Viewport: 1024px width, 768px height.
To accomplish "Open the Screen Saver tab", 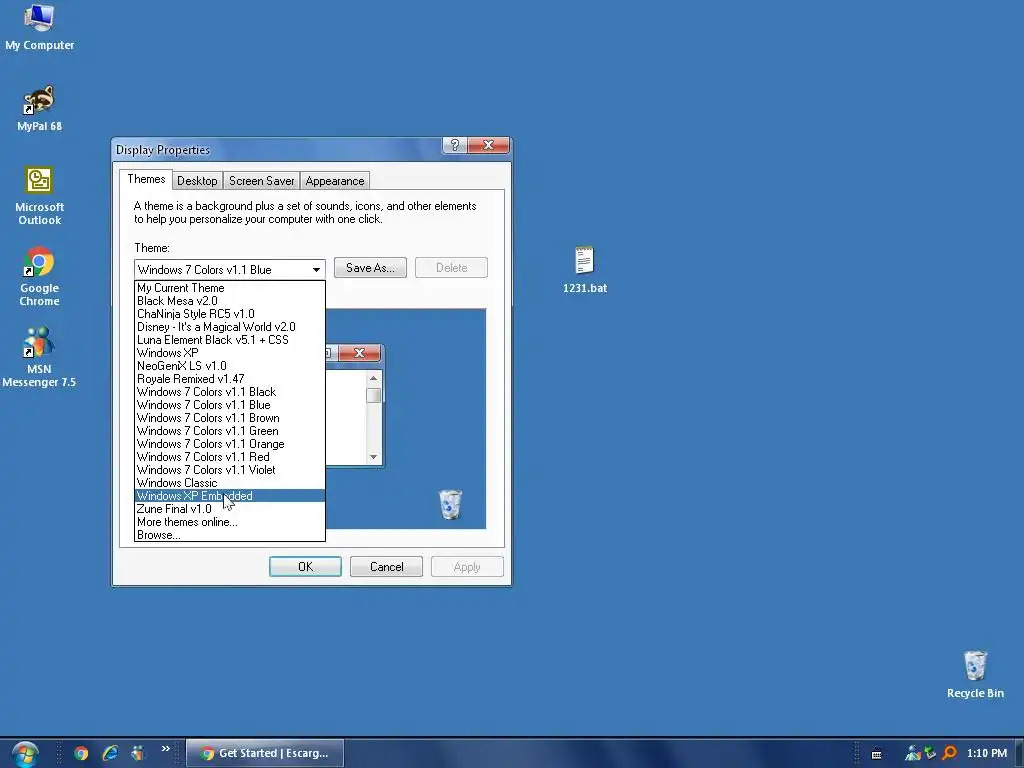I will point(261,181).
